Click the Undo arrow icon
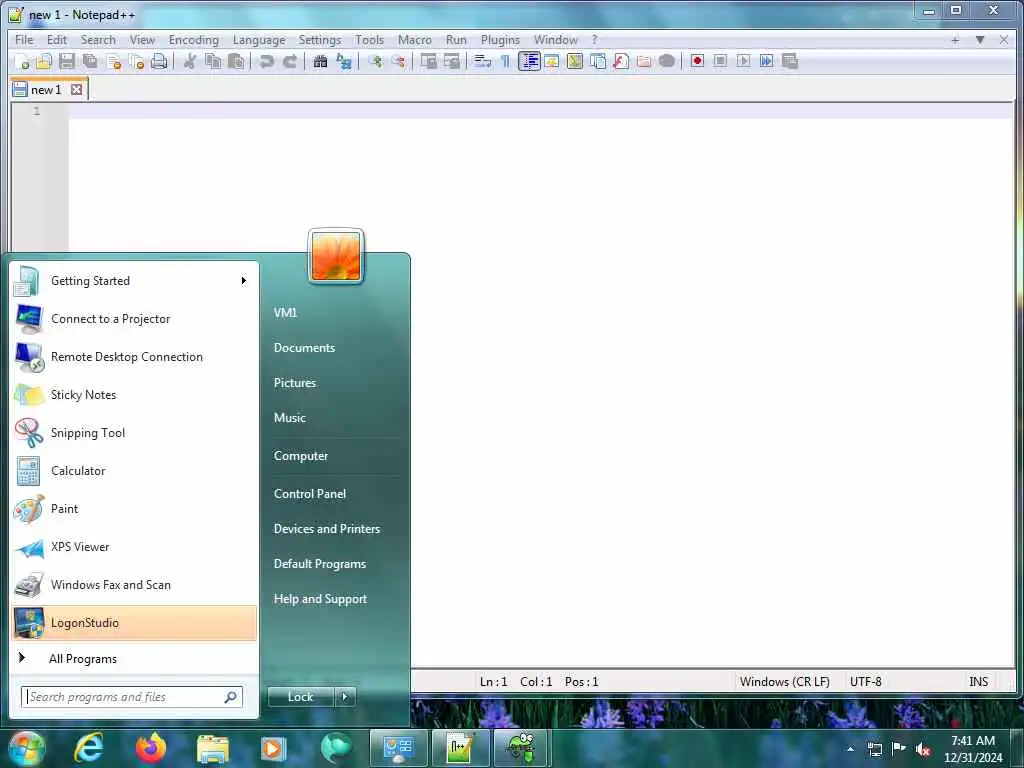1024x768 pixels. [266, 62]
